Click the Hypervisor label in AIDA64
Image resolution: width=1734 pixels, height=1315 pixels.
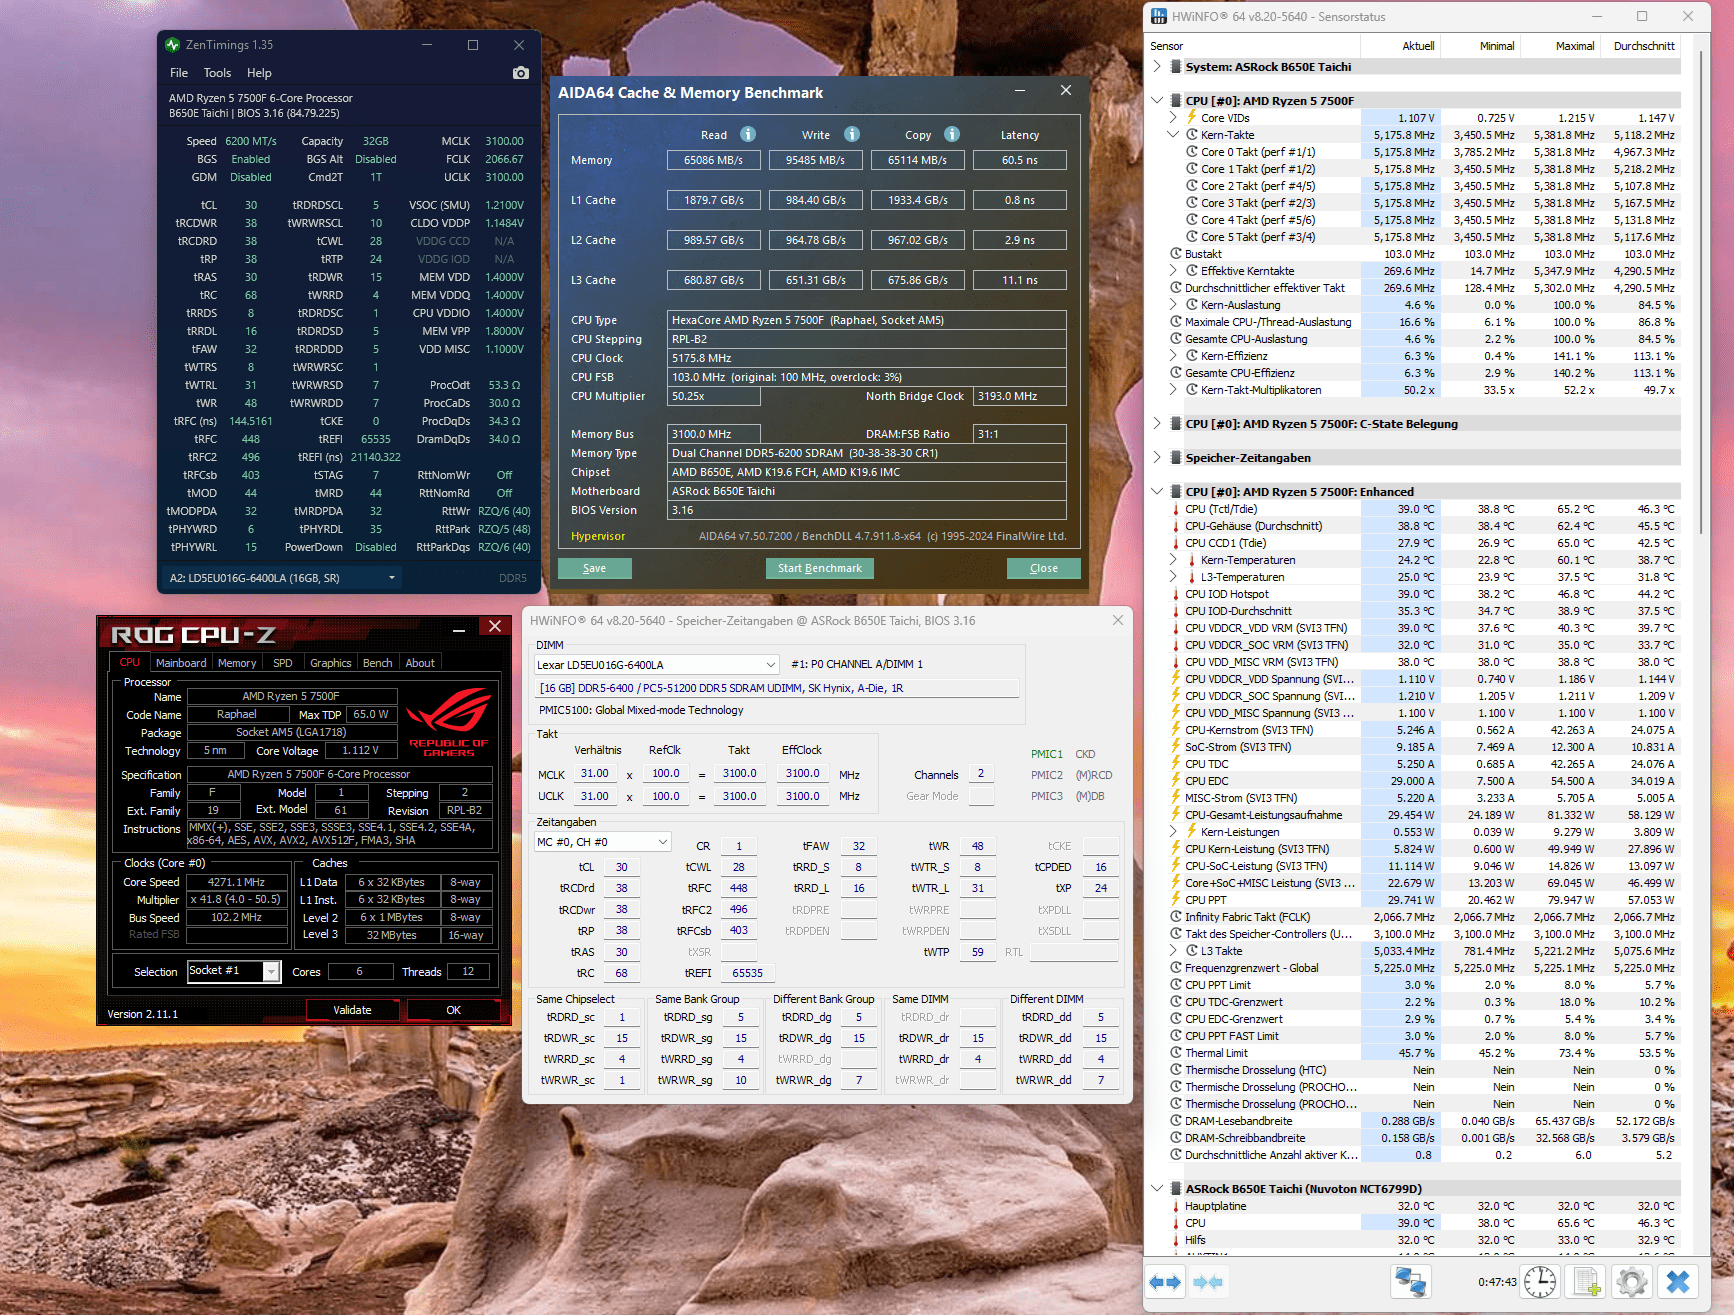tap(598, 536)
